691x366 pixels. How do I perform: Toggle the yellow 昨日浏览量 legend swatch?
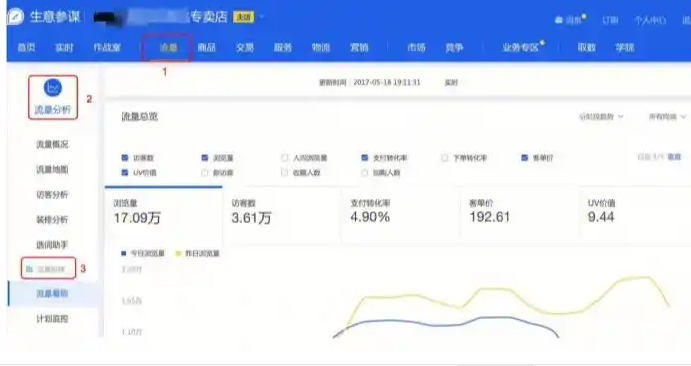pyautogui.click(x=178, y=253)
